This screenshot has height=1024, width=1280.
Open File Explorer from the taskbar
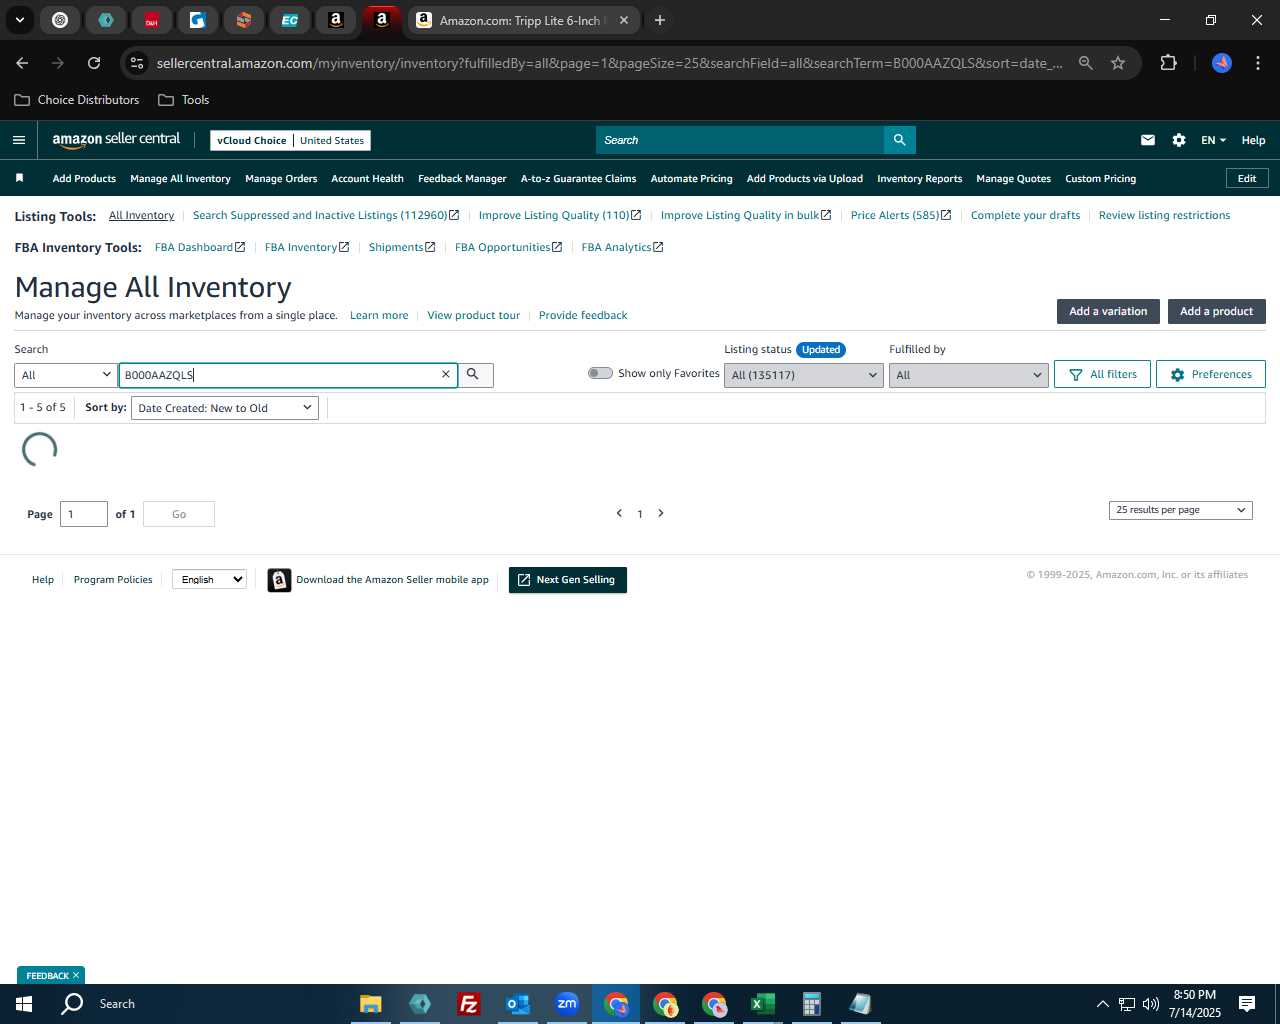point(370,1004)
